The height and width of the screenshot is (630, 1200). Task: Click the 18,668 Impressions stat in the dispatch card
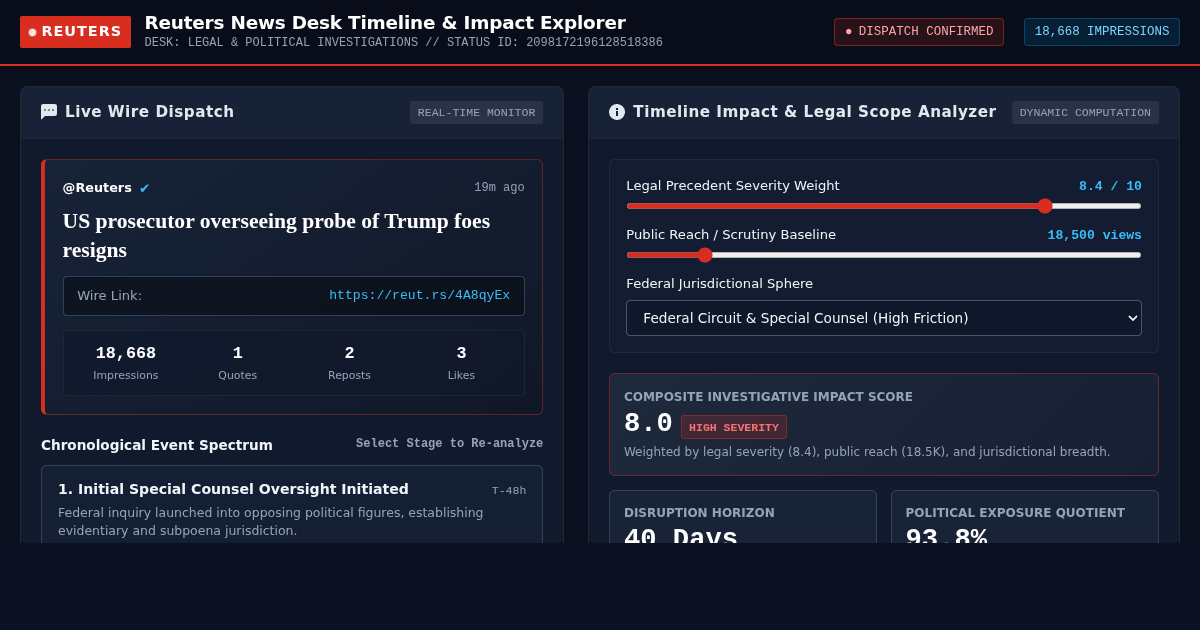tap(126, 363)
